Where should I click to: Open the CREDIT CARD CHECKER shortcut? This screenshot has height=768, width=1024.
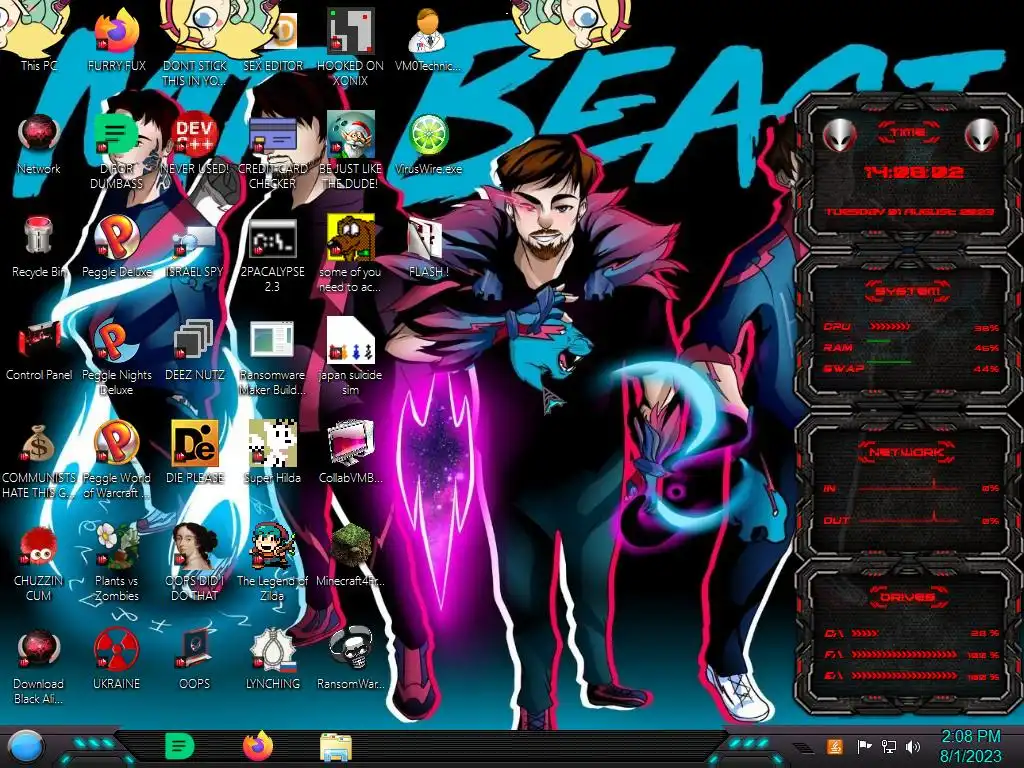pos(273,150)
